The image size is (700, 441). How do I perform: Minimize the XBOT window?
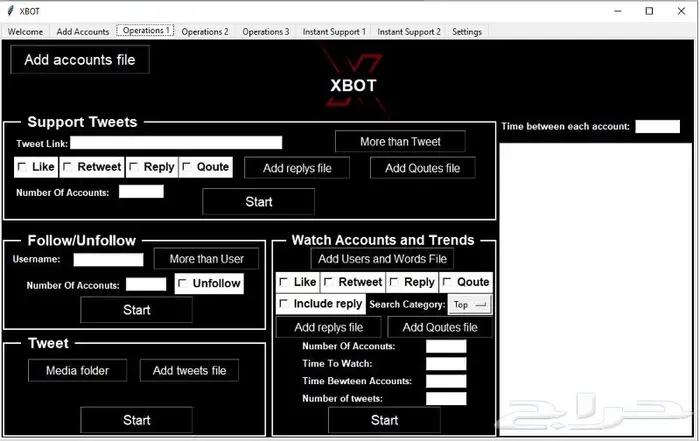pyautogui.click(x=618, y=11)
